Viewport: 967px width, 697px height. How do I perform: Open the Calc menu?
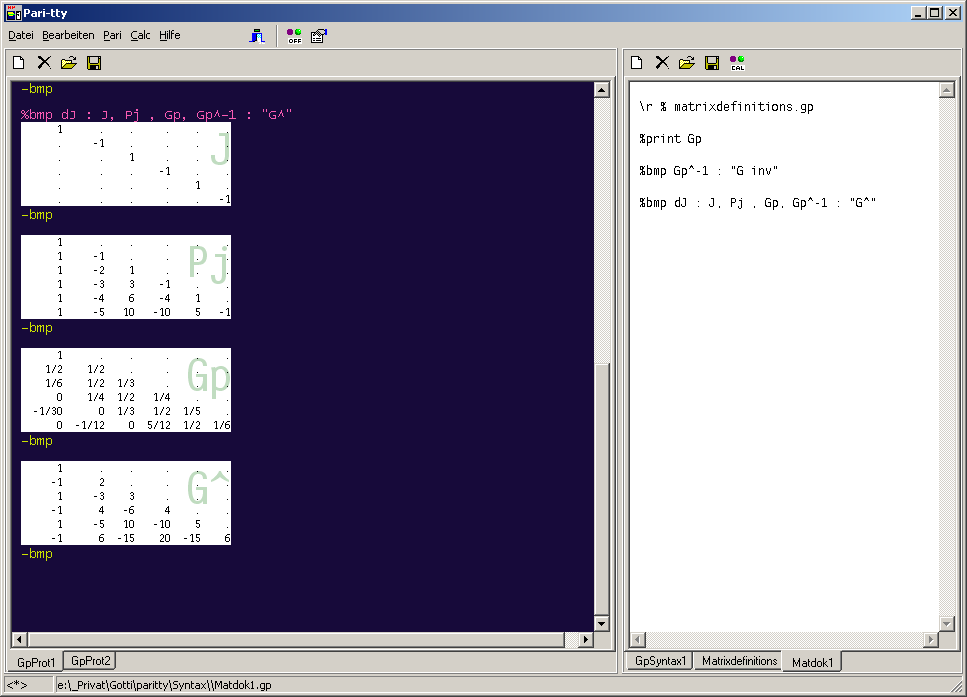[x=140, y=35]
